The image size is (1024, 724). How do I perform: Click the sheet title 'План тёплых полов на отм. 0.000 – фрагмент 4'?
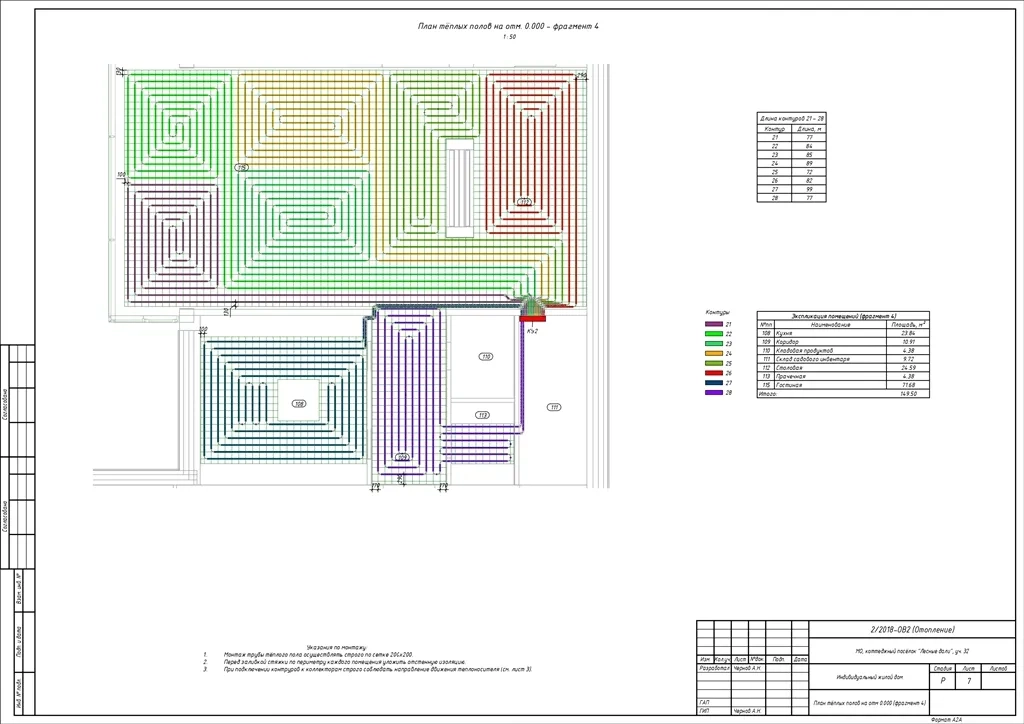click(508, 26)
